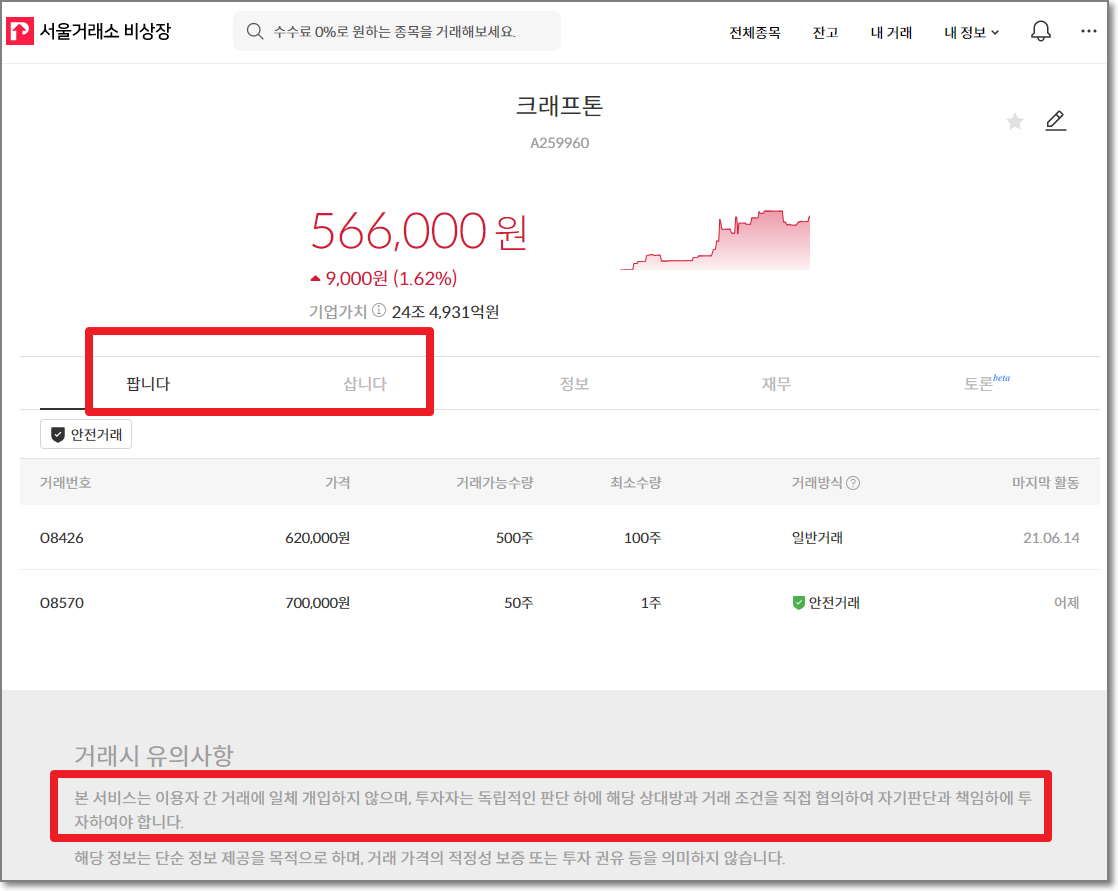Click 일반거래 trade type cell
The image size is (1118, 891).
(817, 538)
